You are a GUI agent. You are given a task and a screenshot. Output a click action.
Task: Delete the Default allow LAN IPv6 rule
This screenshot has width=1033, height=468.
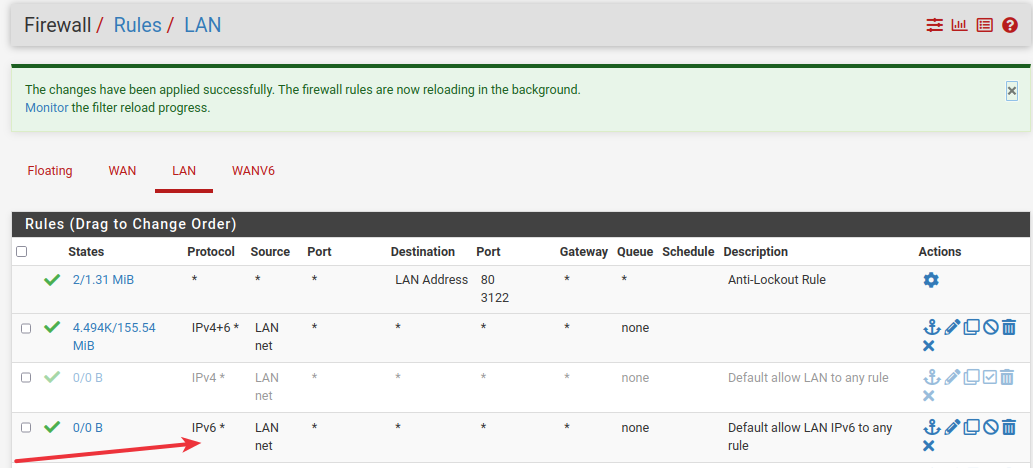pos(1008,427)
